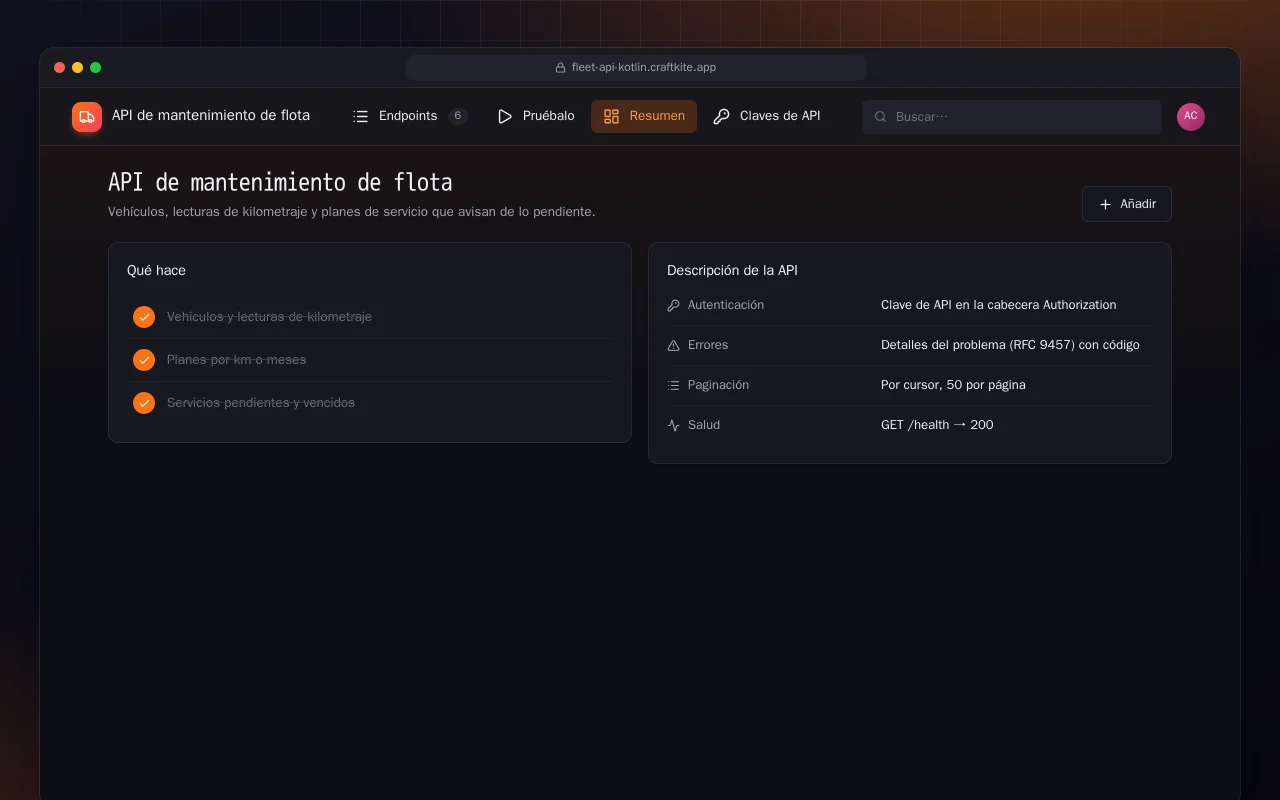Screen dimensions: 1280x800
Task: Click "Detalles del problema (RFC 9457) con código"
Action: [x=1010, y=345]
